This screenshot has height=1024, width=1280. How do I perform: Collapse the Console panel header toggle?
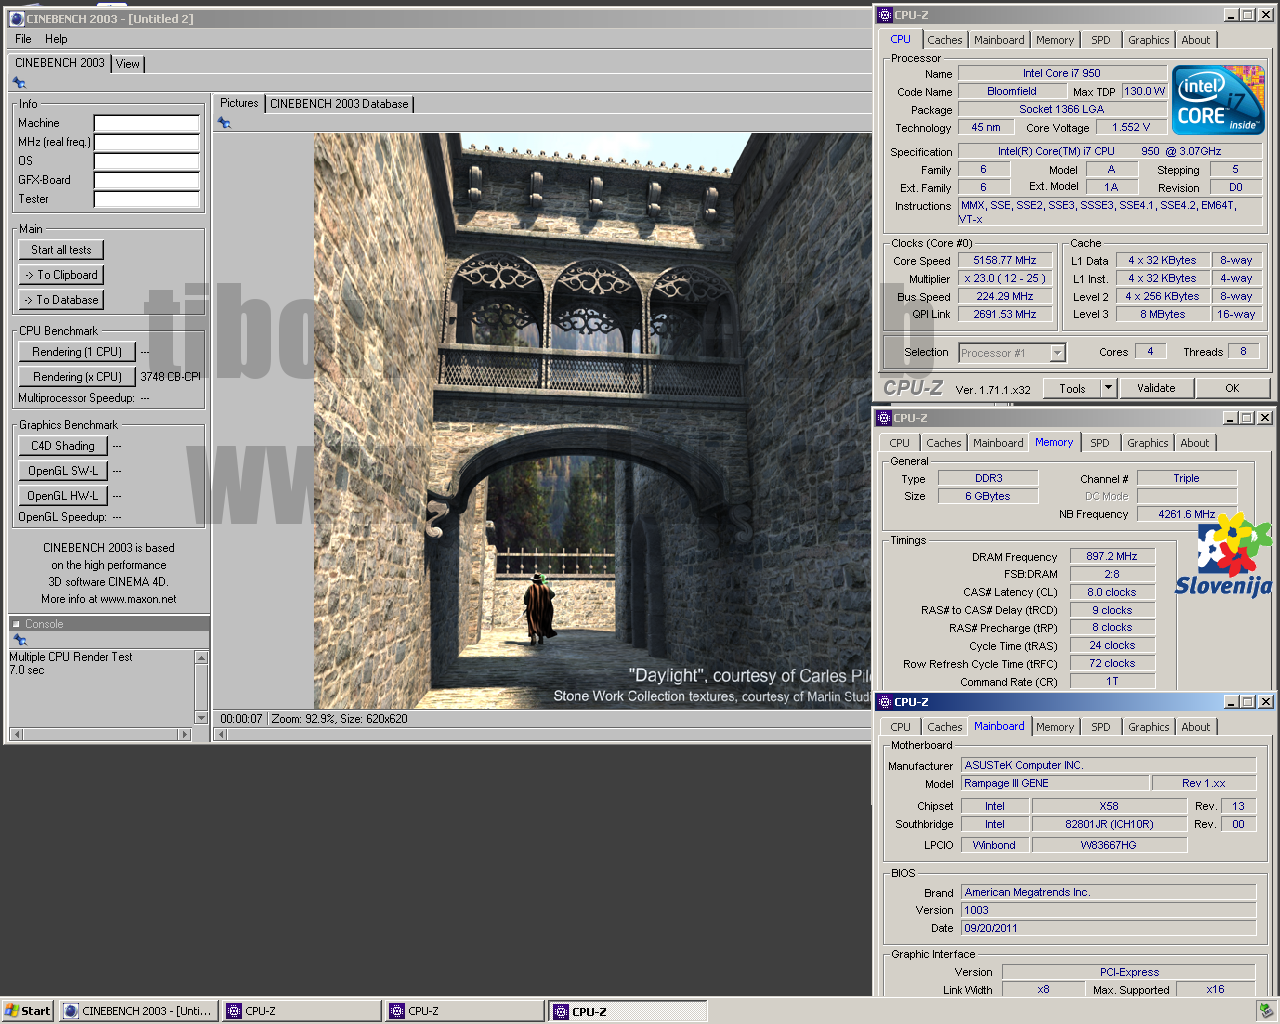pyautogui.click(x=16, y=624)
